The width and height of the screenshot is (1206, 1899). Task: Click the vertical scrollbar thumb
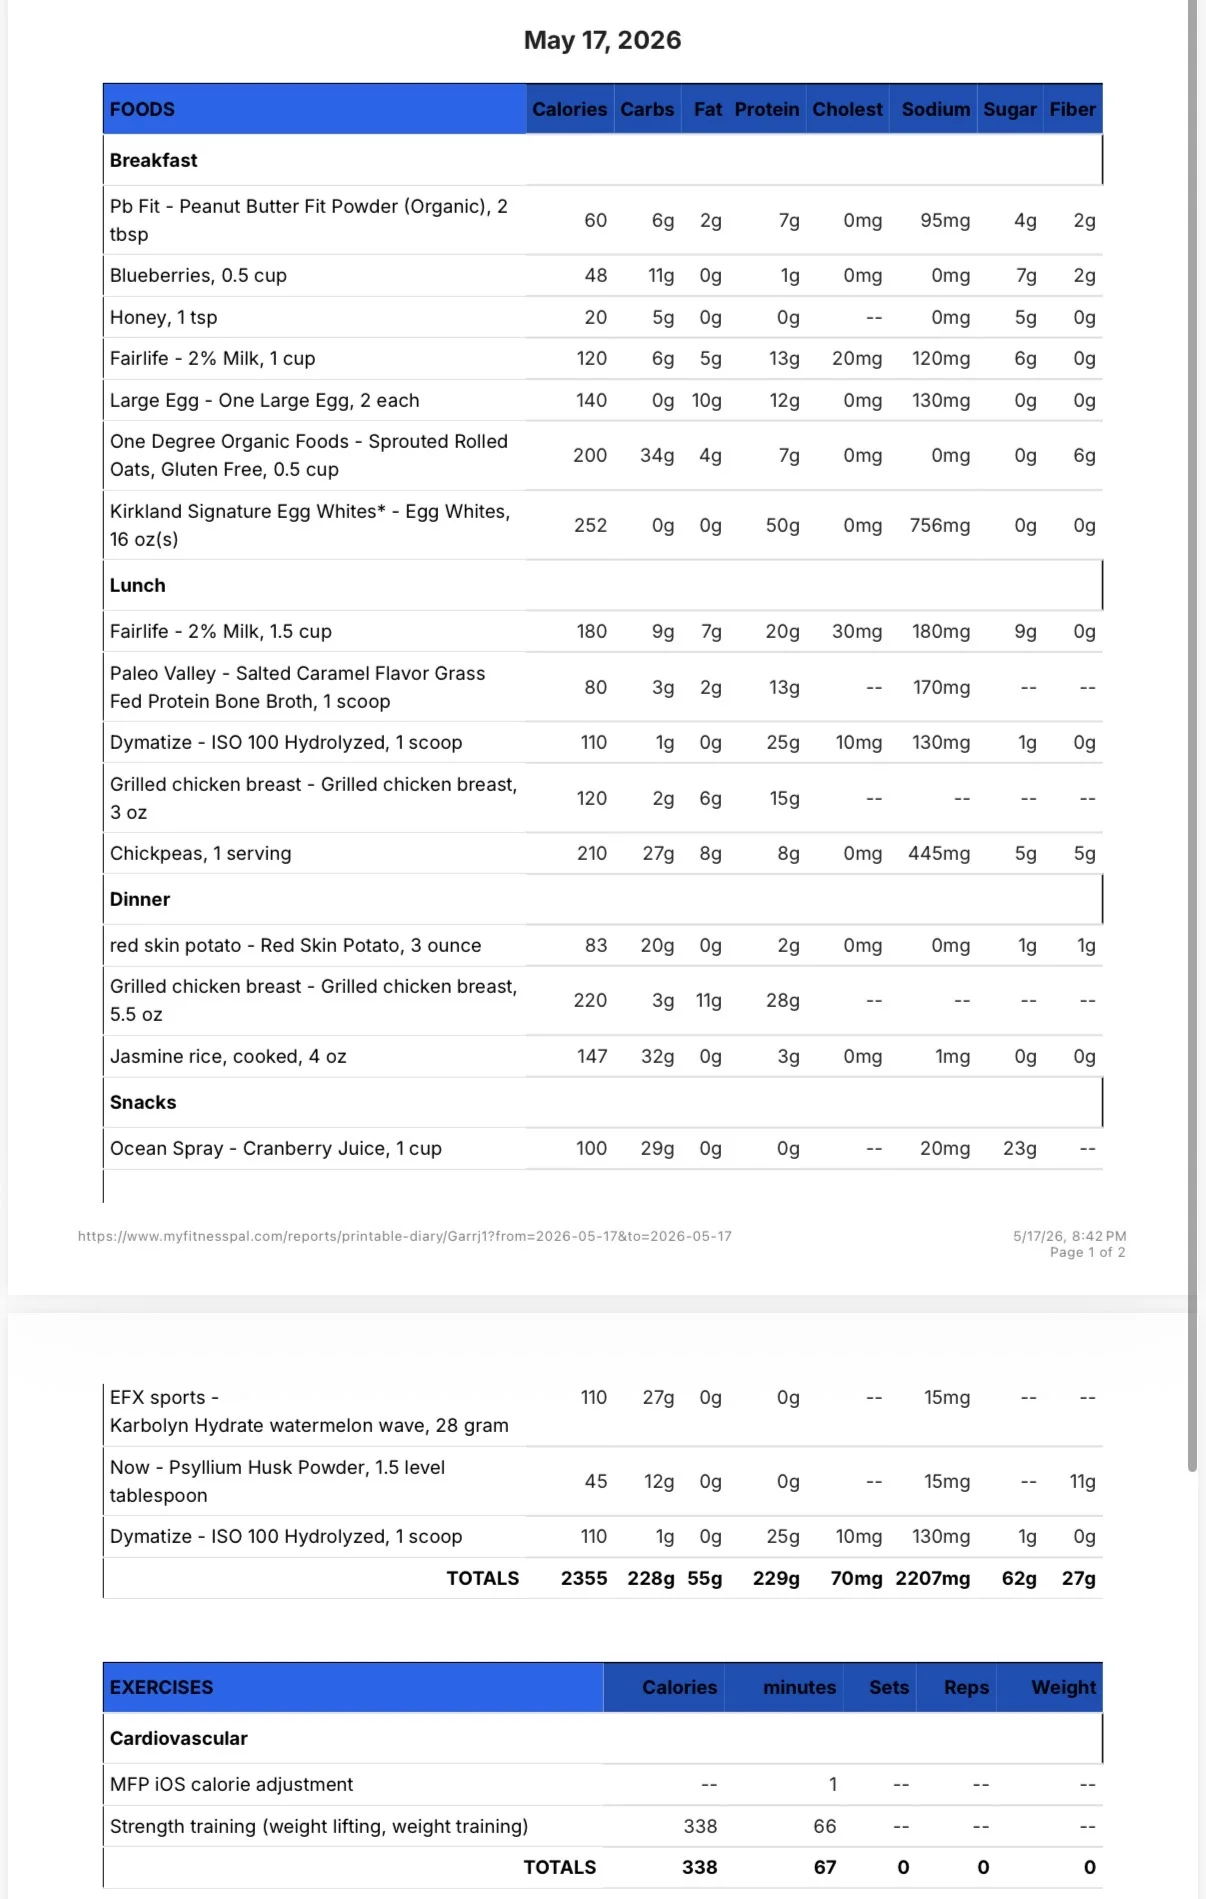pyautogui.click(x=1192, y=735)
